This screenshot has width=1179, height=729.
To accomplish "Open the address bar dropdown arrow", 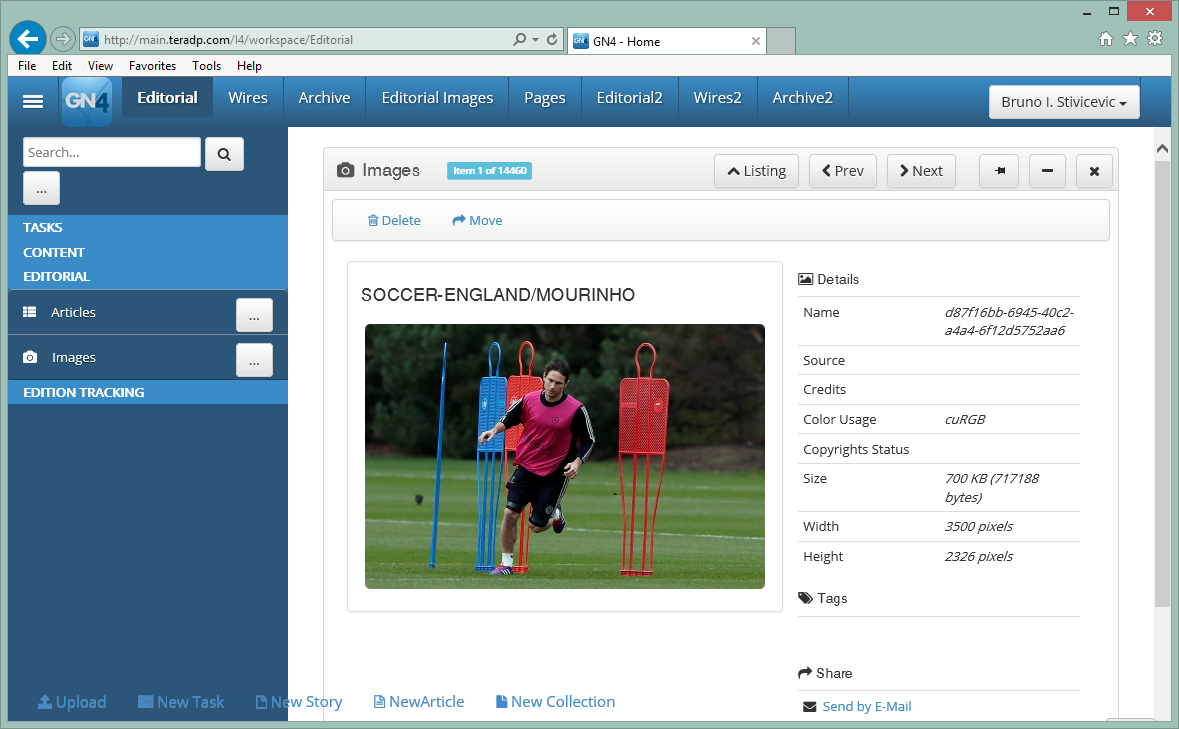I will 535,39.
